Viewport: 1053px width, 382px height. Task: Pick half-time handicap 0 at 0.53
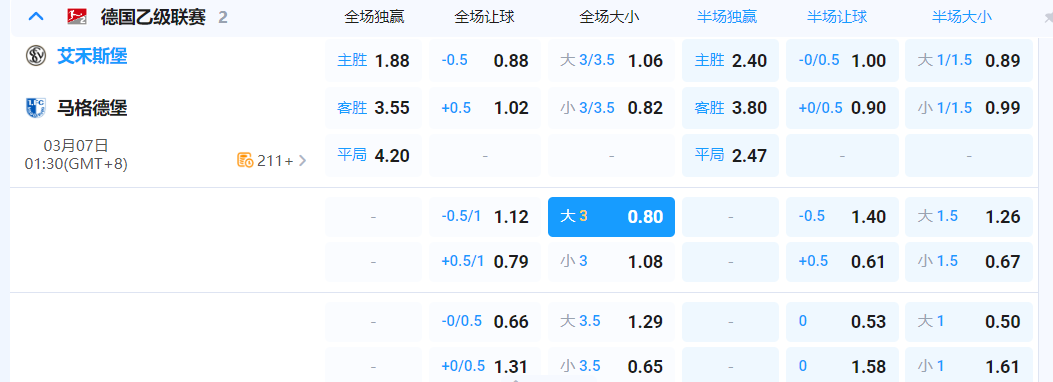click(842, 322)
